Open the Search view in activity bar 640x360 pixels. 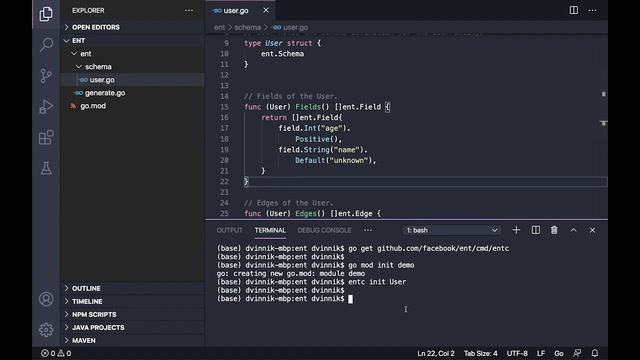(46, 44)
